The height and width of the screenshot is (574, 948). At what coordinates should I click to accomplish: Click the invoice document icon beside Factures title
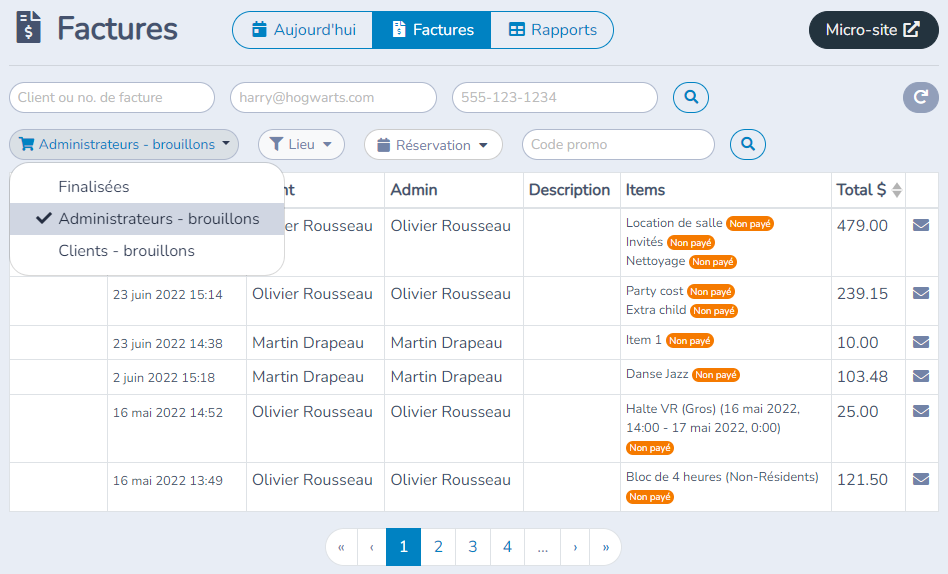pos(28,27)
